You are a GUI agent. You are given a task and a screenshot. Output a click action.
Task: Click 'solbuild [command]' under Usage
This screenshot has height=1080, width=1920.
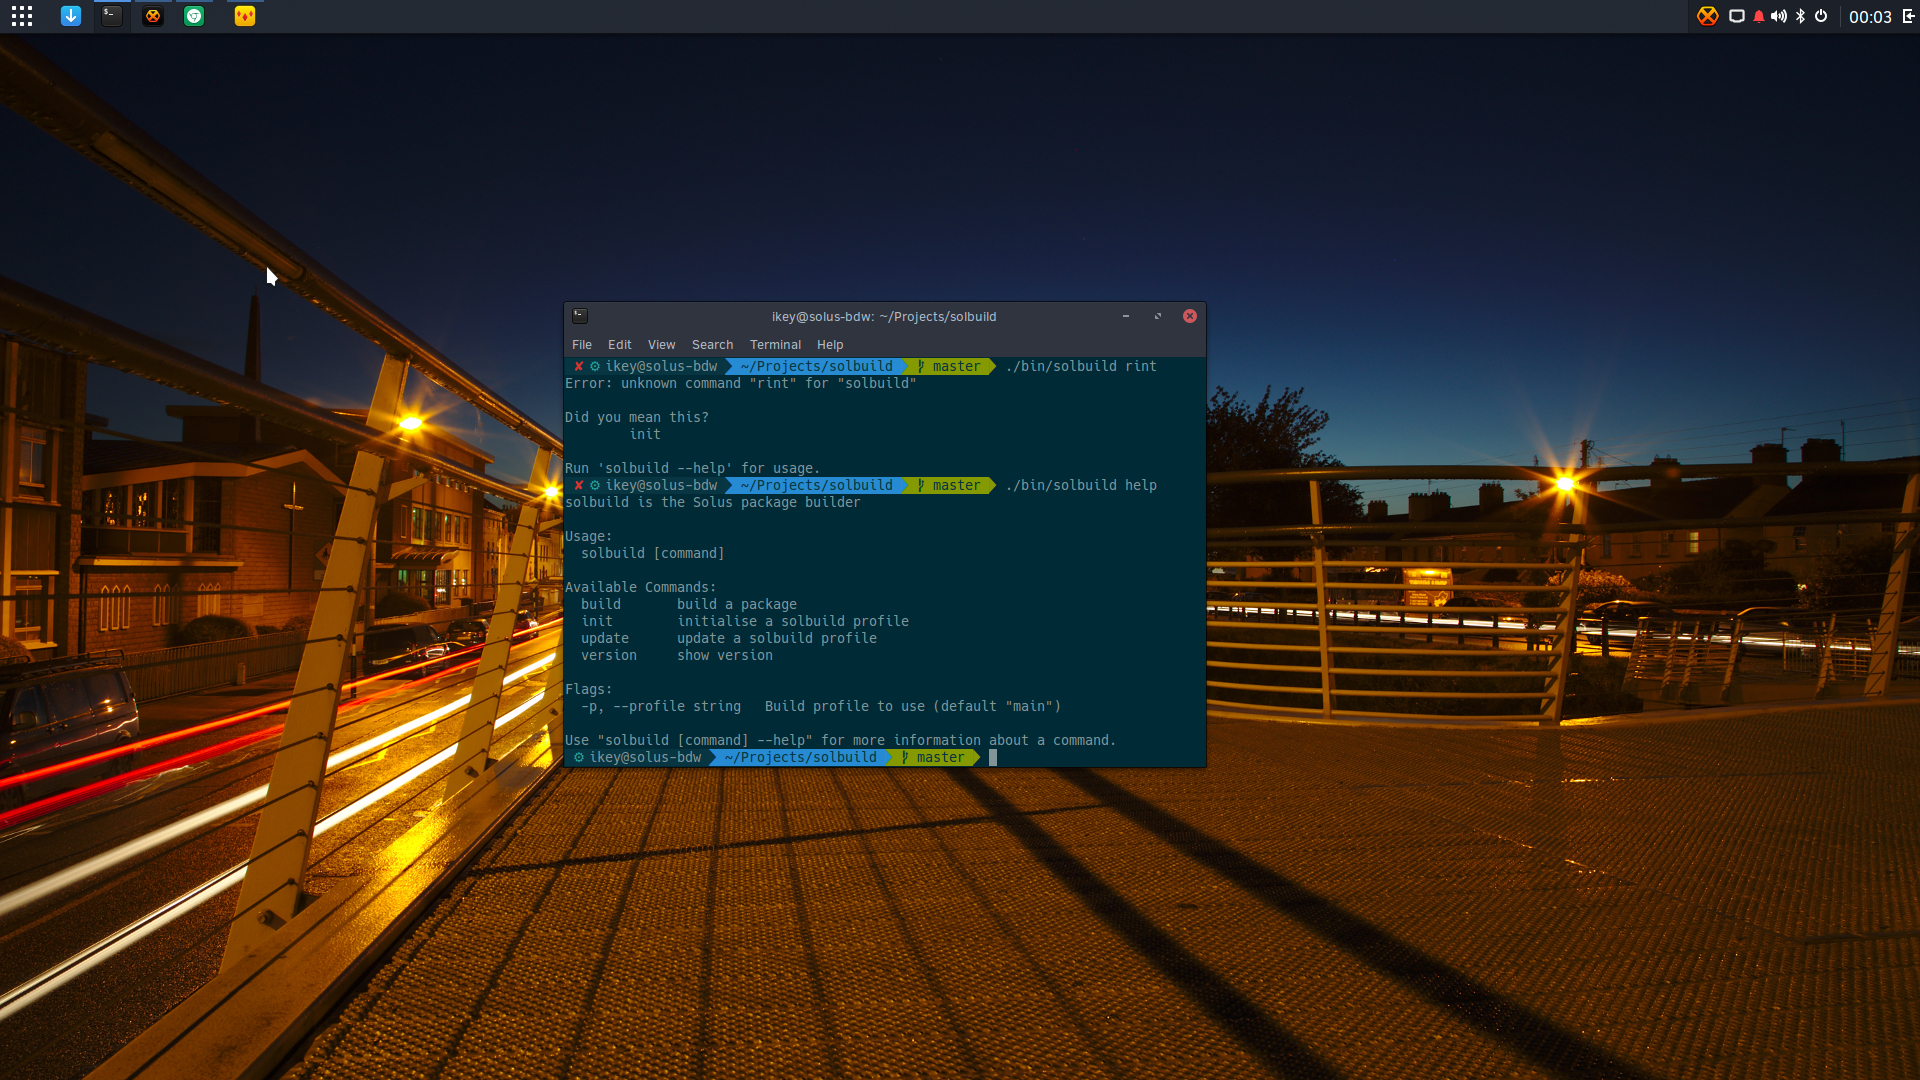(653, 554)
